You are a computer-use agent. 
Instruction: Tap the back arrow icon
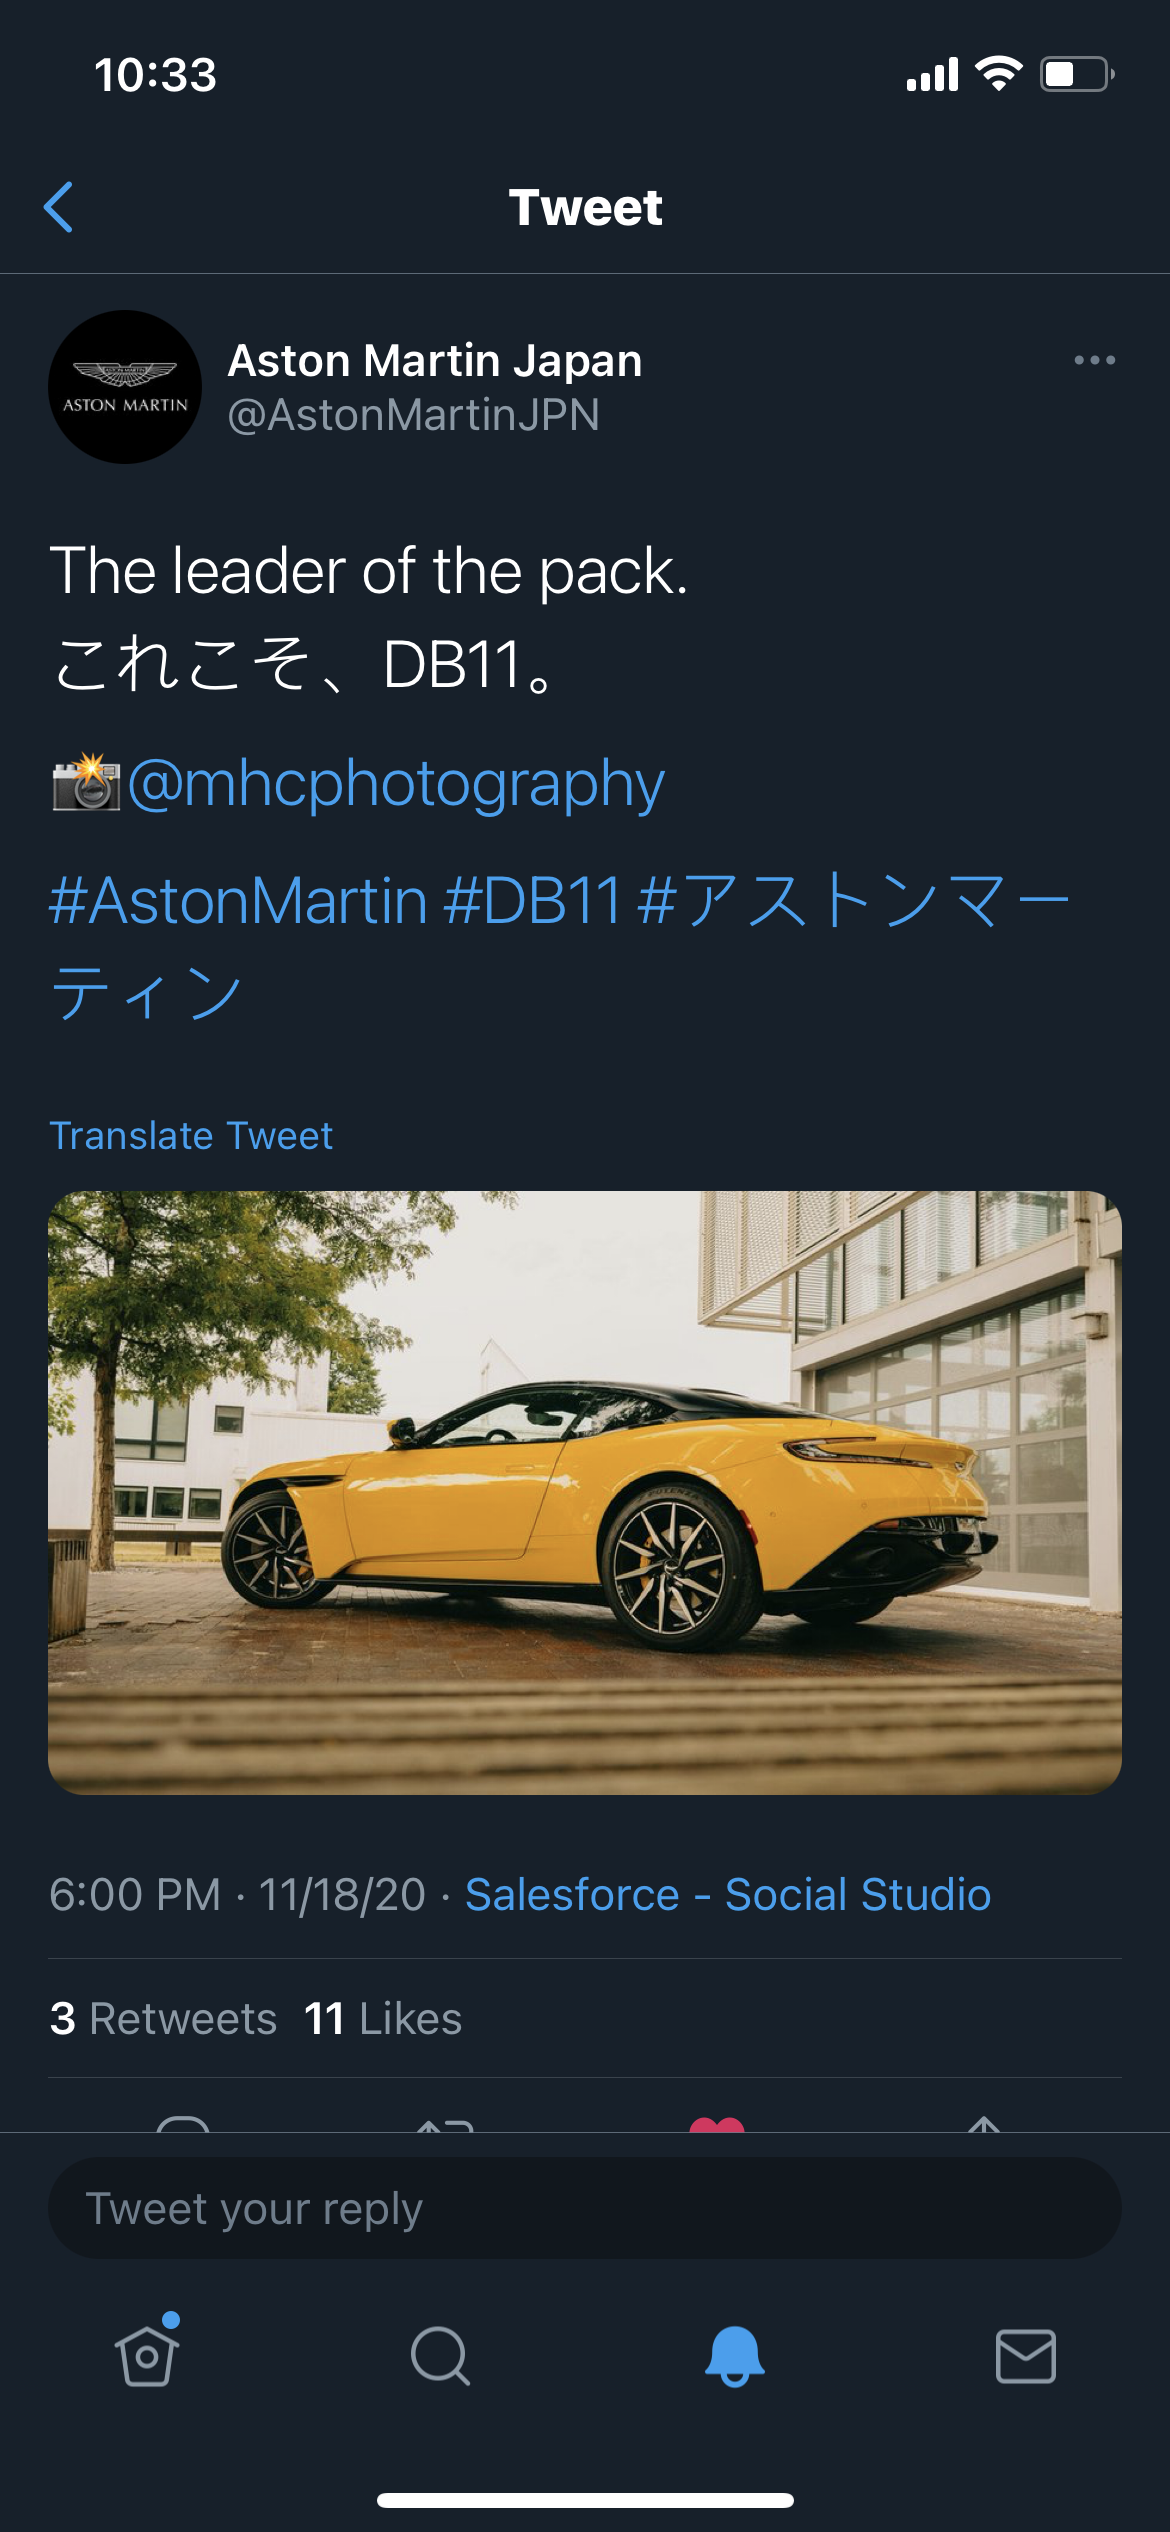(x=59, y=207)
